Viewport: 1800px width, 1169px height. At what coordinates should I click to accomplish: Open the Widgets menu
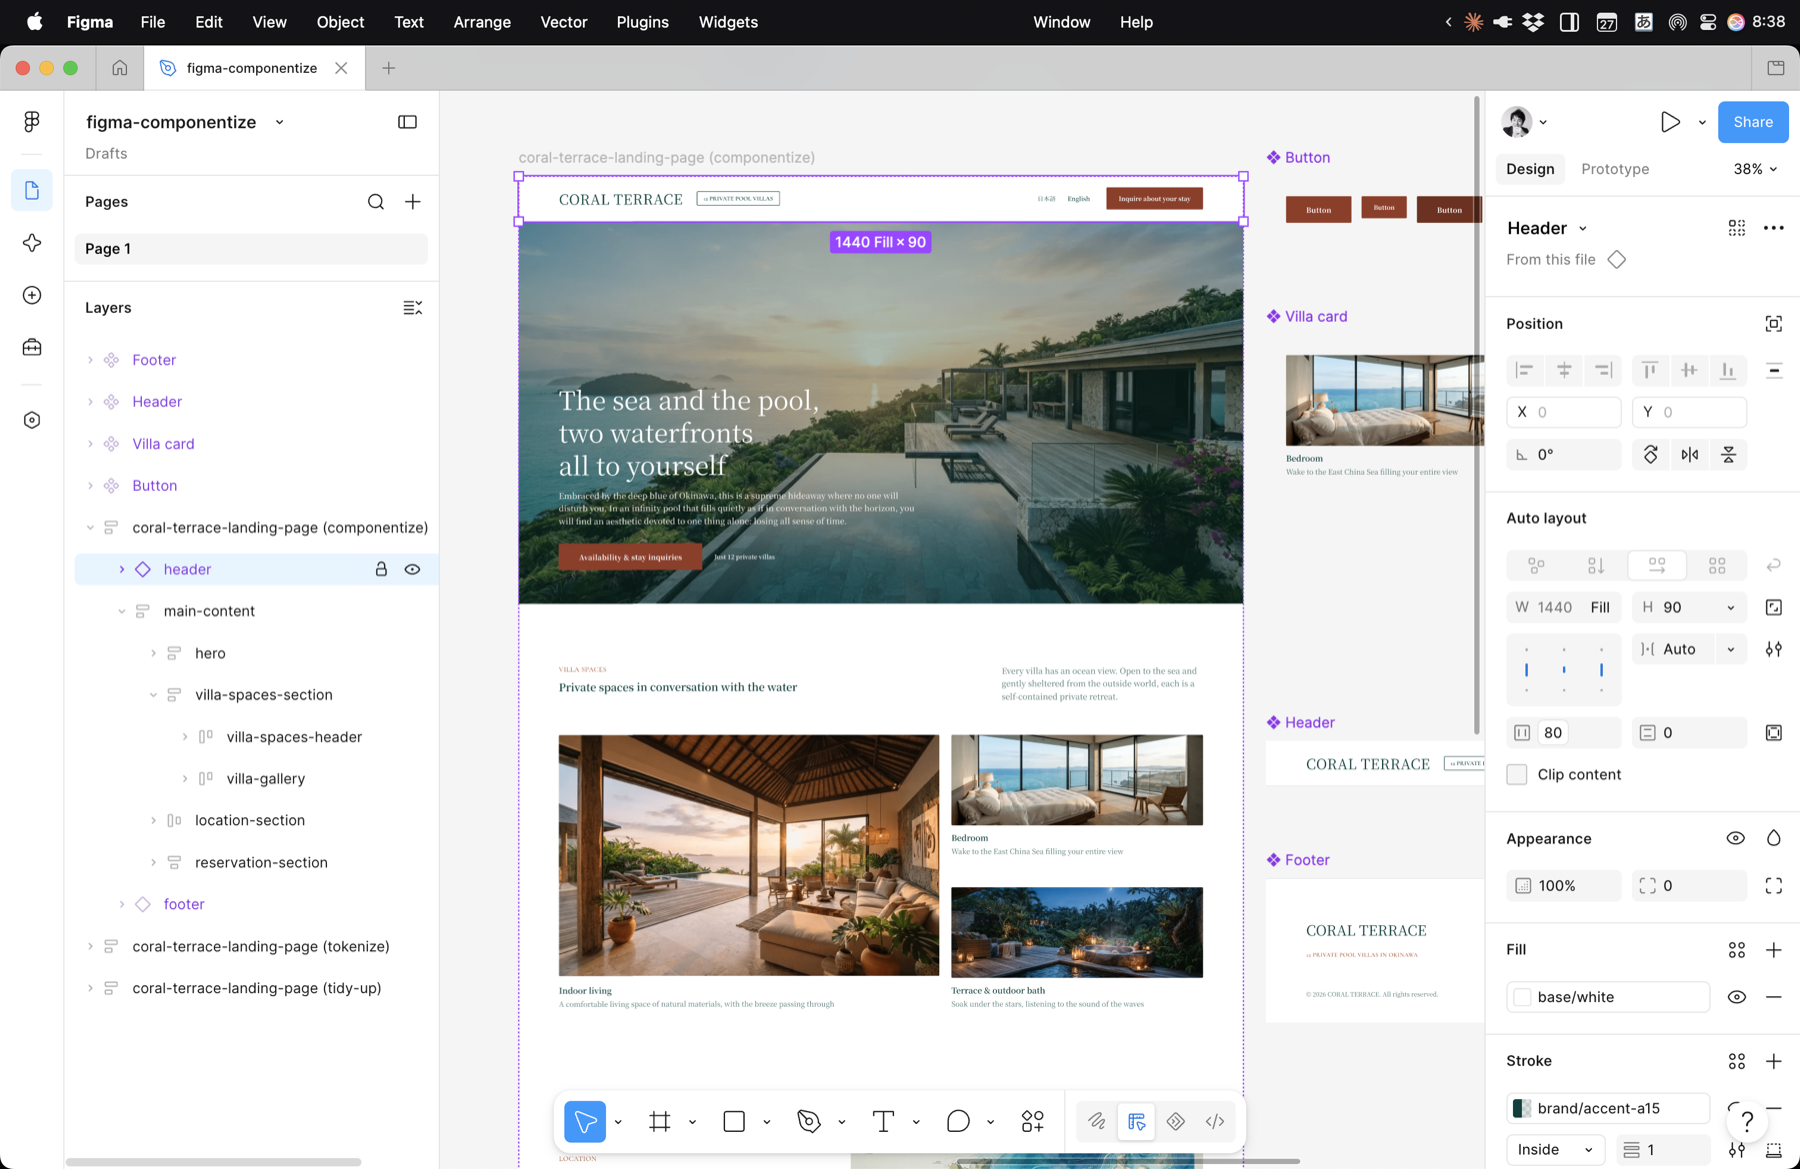tap(728, 22)
